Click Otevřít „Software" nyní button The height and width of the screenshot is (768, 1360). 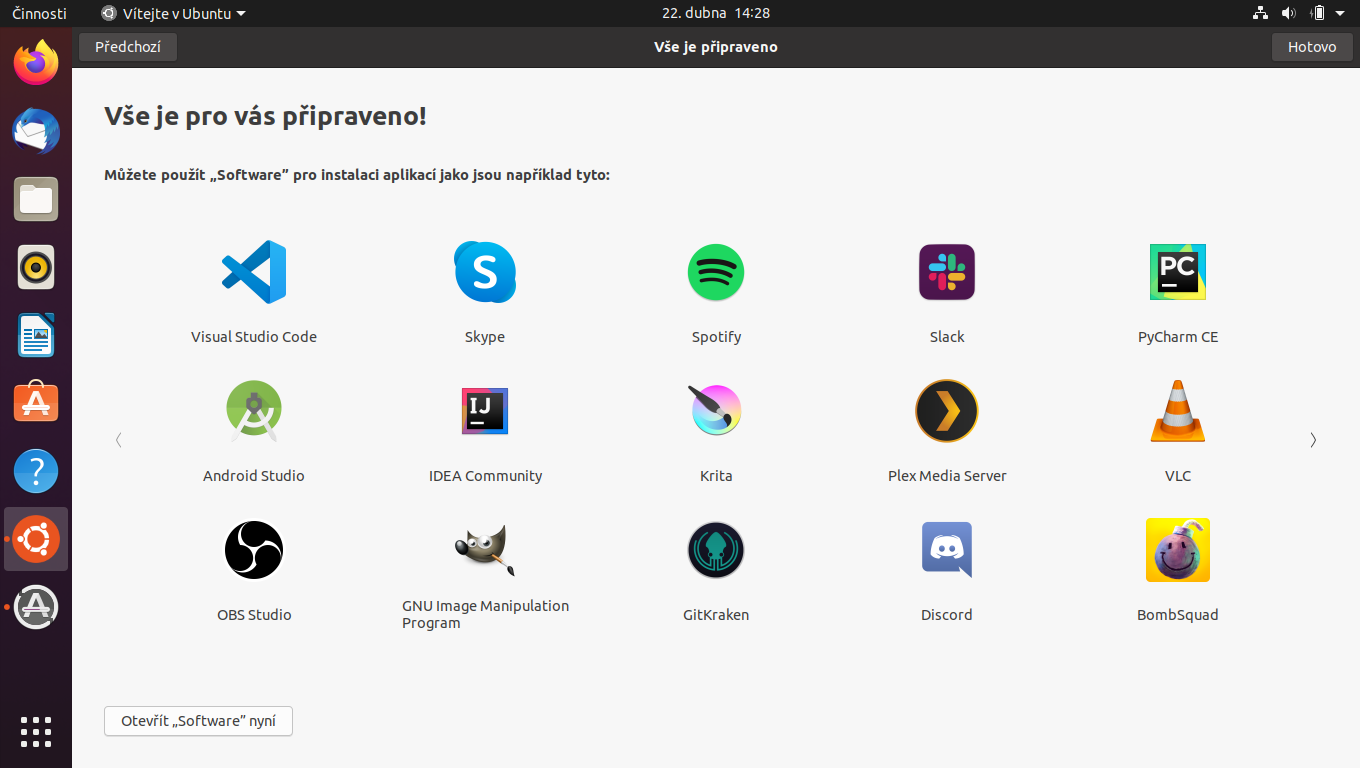(198, 721)
